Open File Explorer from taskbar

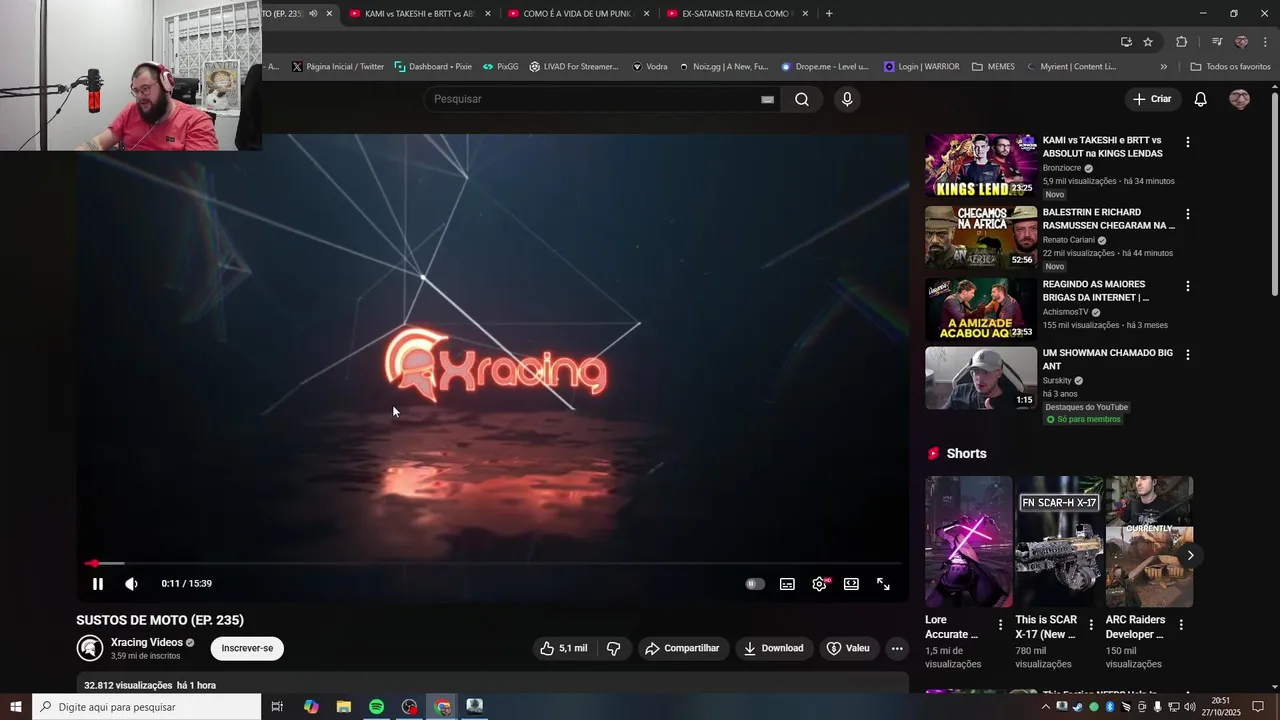344,707
